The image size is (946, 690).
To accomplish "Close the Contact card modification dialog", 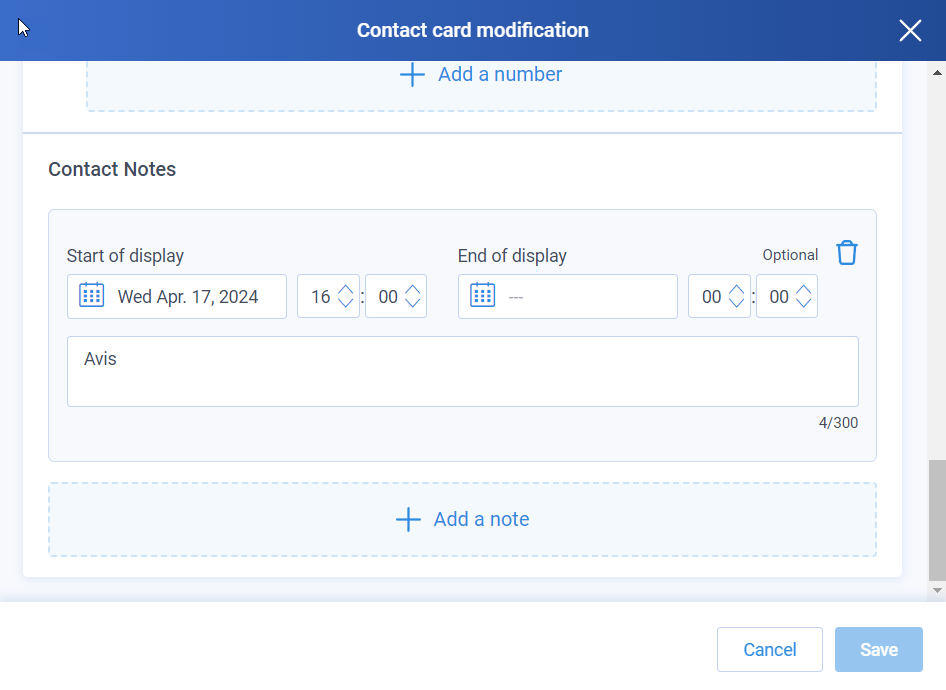I will pos(910,30).
